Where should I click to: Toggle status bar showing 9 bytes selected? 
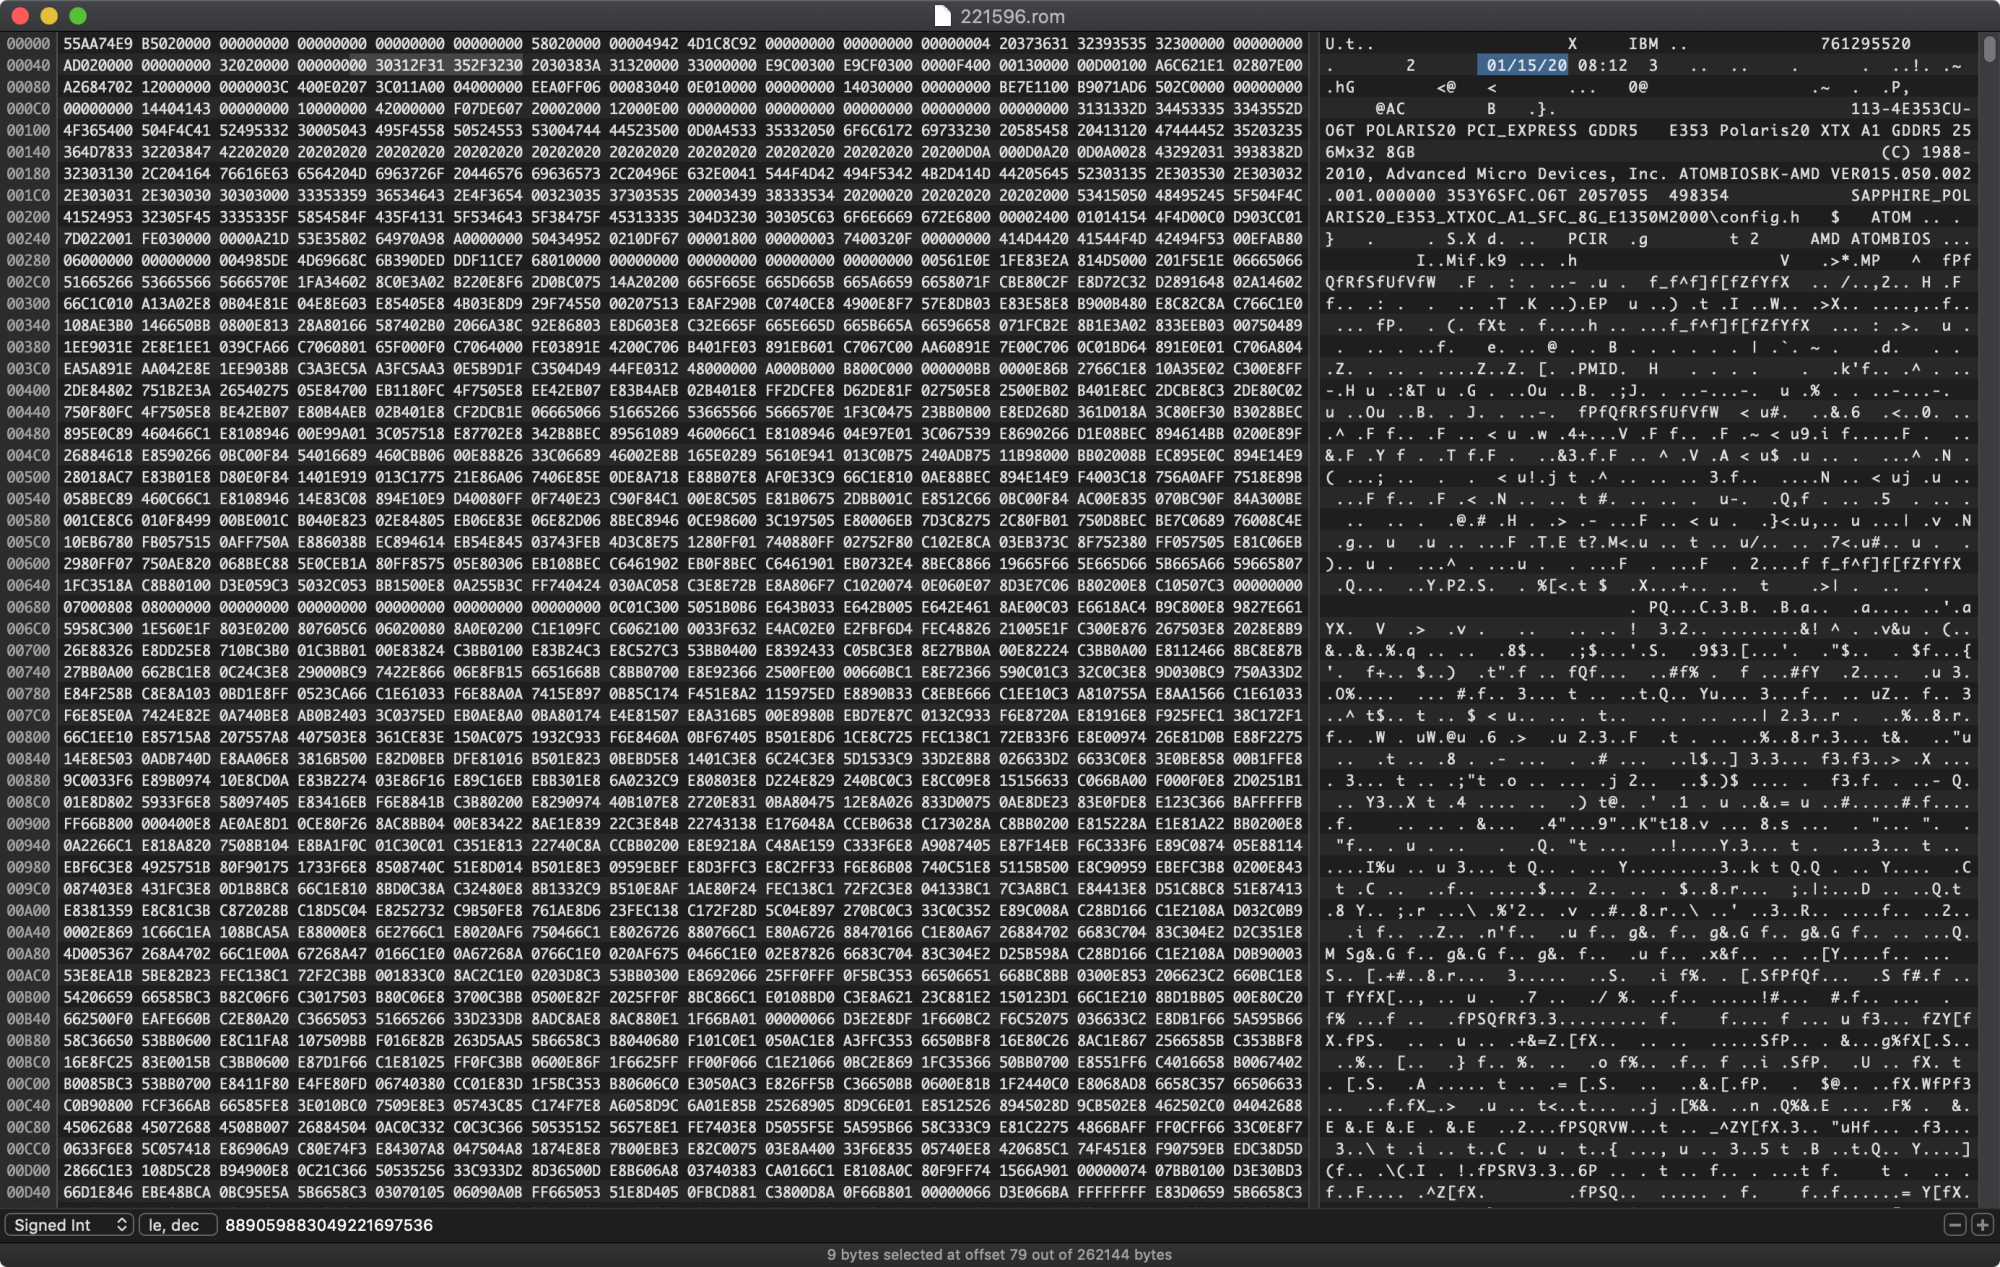pyautogui.click(x=999, y=1254)
